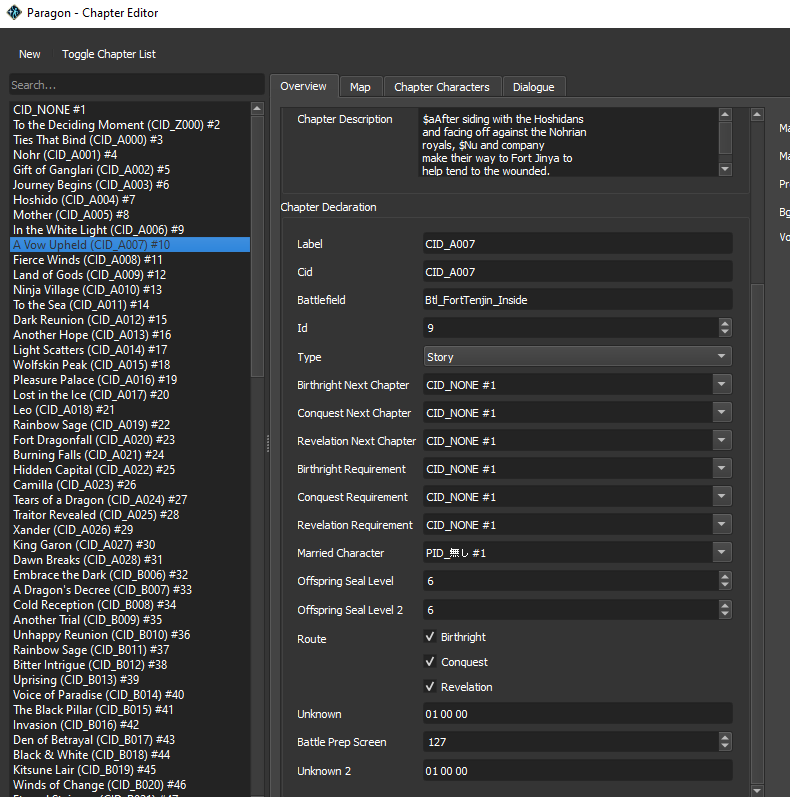The image size is (790, 797).
Task: Select Mother (CID_A005) #8 chapter
Action: [130, 214]
